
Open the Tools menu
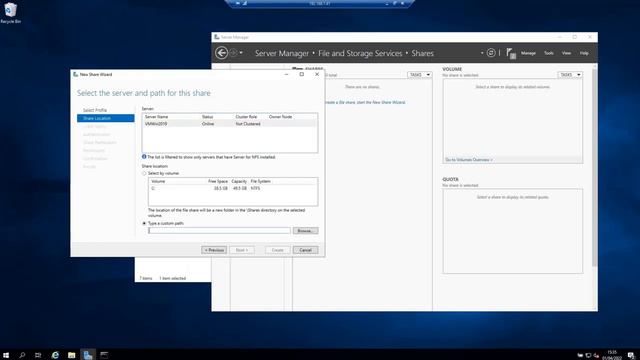(x=549, y=53)
